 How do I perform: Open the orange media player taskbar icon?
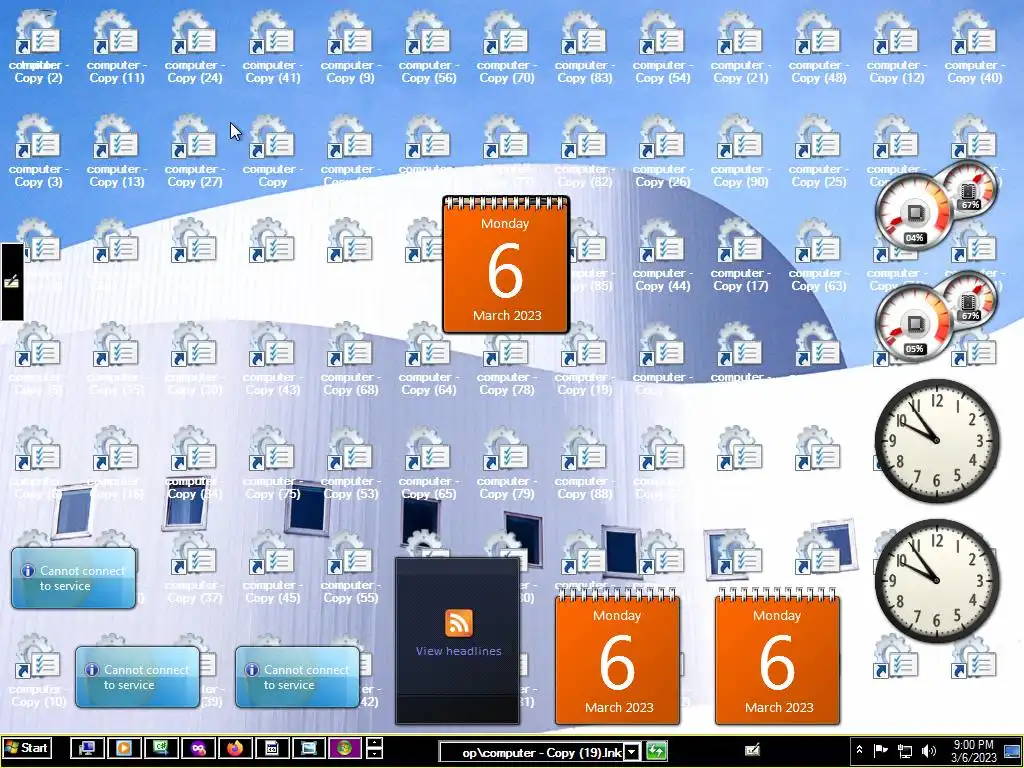tap(123, 748)
